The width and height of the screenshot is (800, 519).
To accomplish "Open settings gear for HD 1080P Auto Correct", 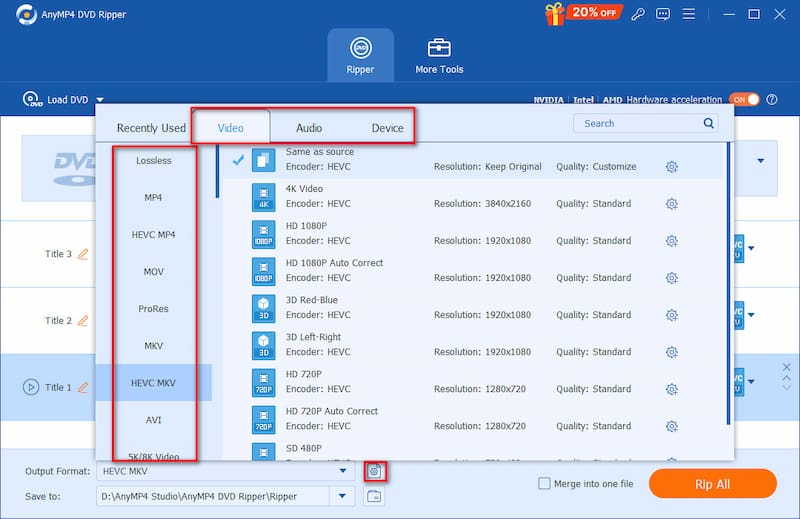I will tap(671, 278).
